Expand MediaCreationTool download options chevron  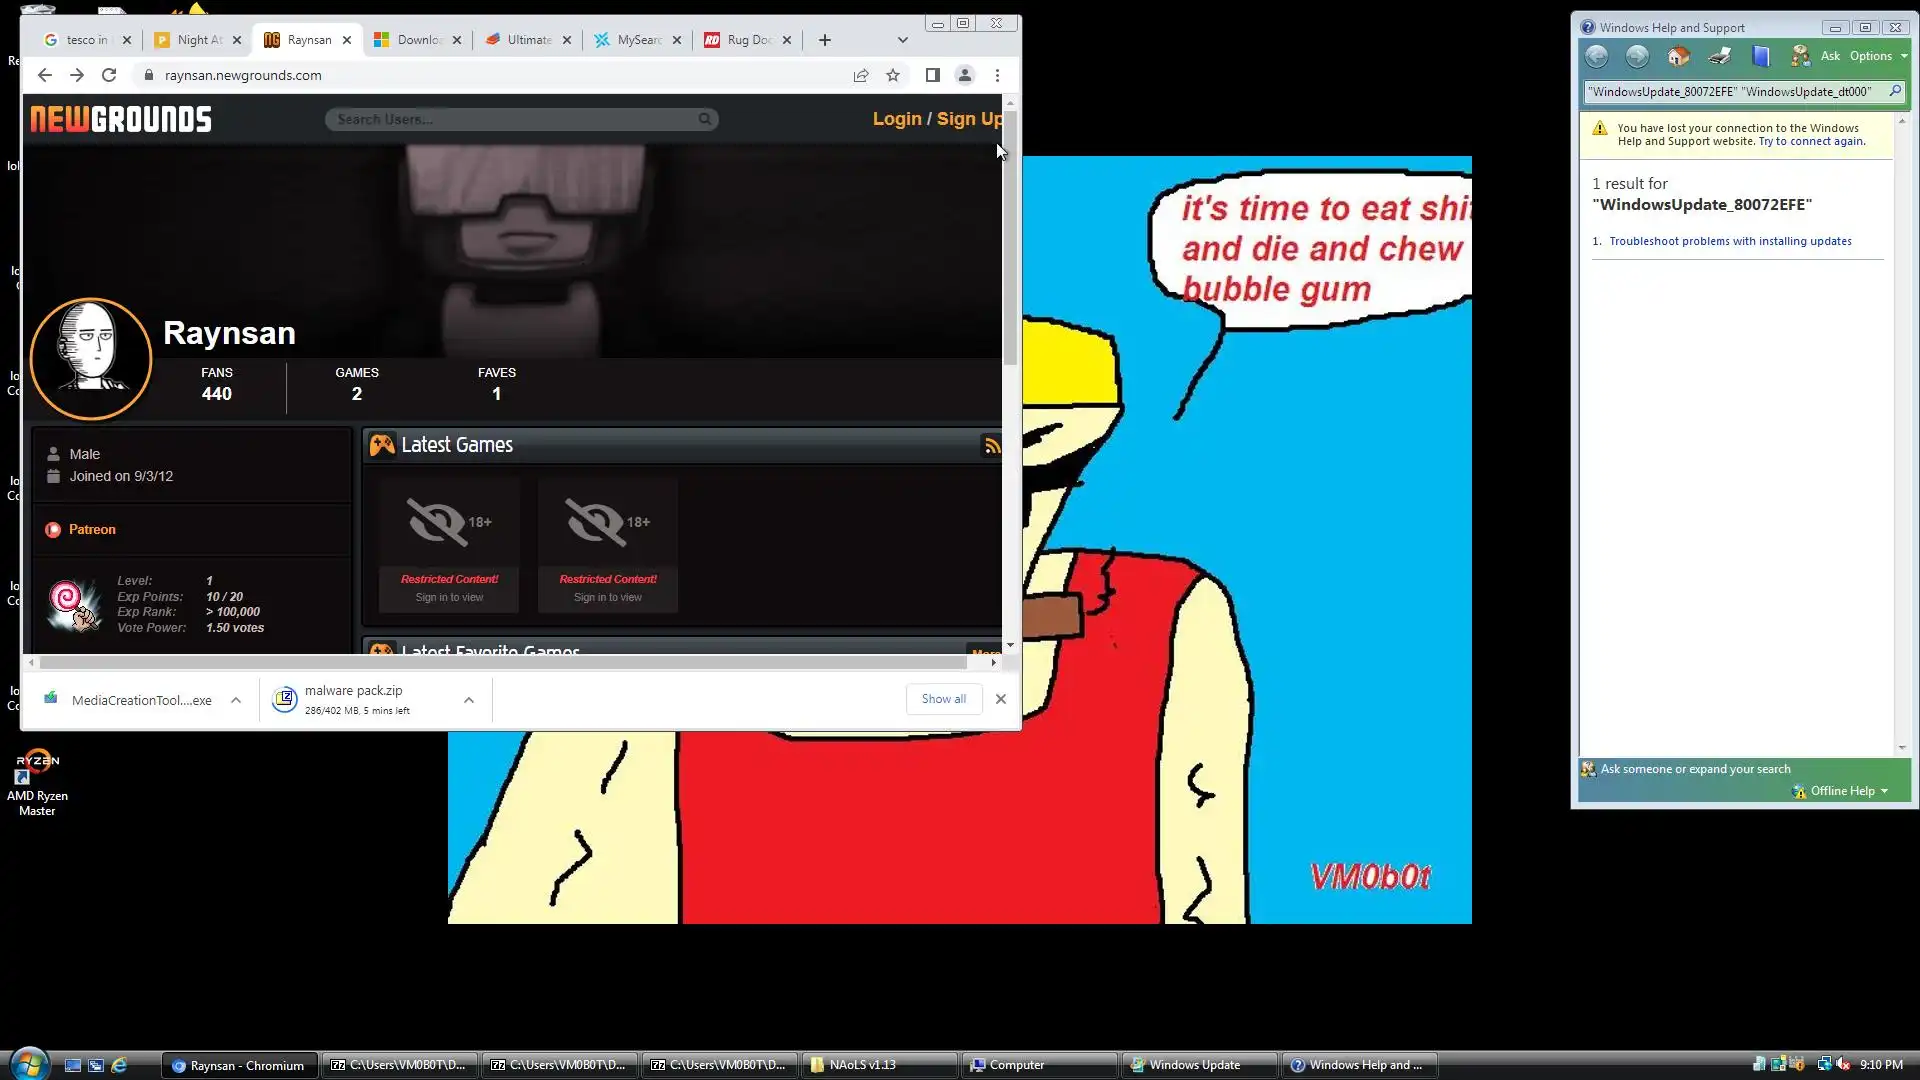pyautogui.click(x=236, y=700)
